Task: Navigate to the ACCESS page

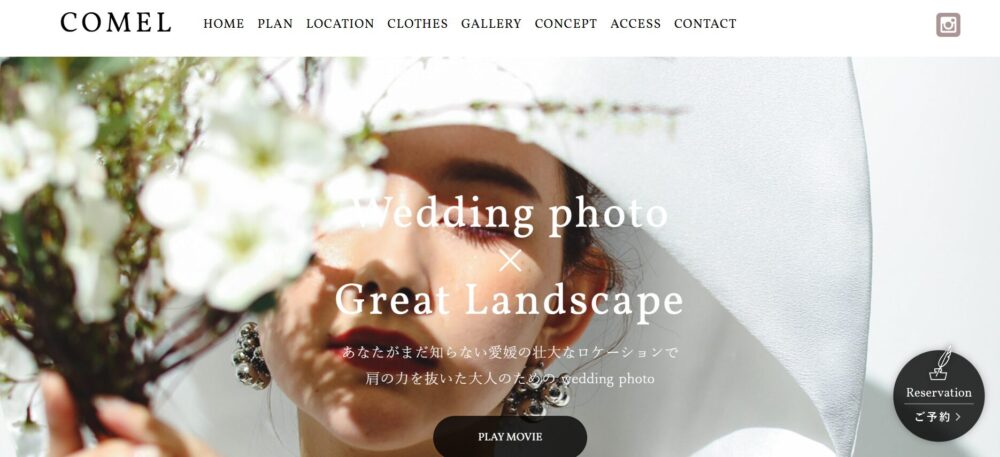Action: [x=635, y=24]
